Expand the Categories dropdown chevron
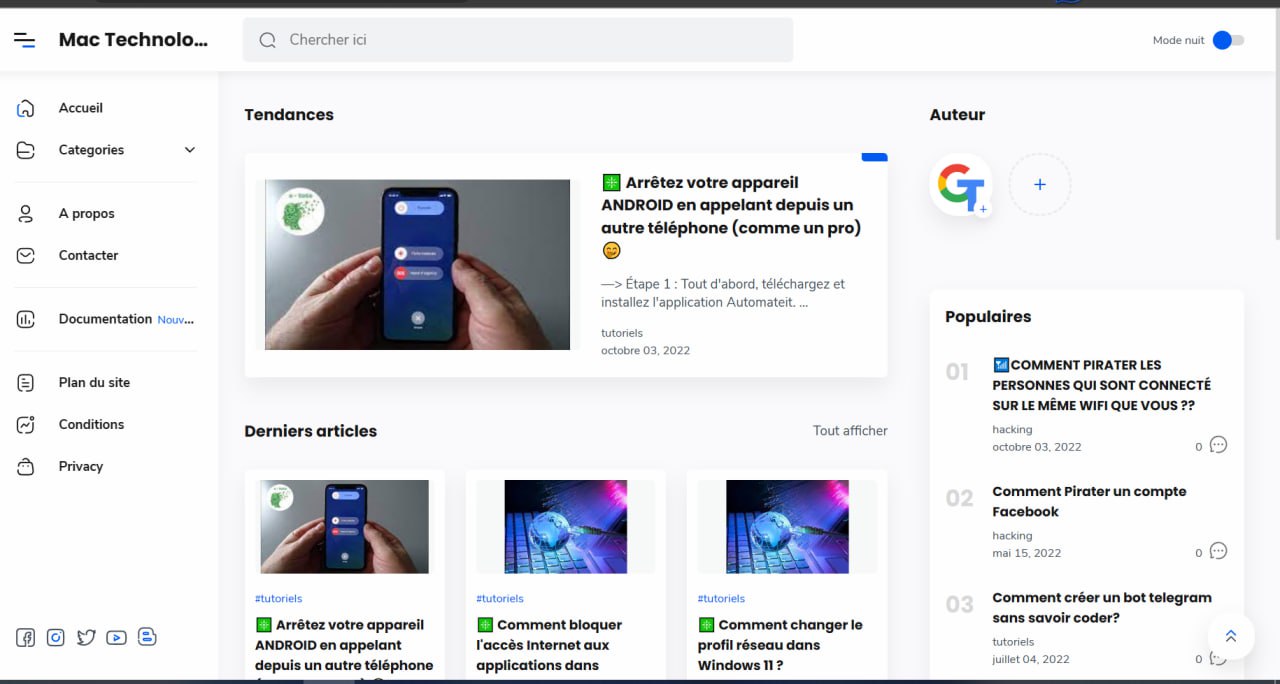The height and width of the screenshot is (684, 1280). coord(190,150)
